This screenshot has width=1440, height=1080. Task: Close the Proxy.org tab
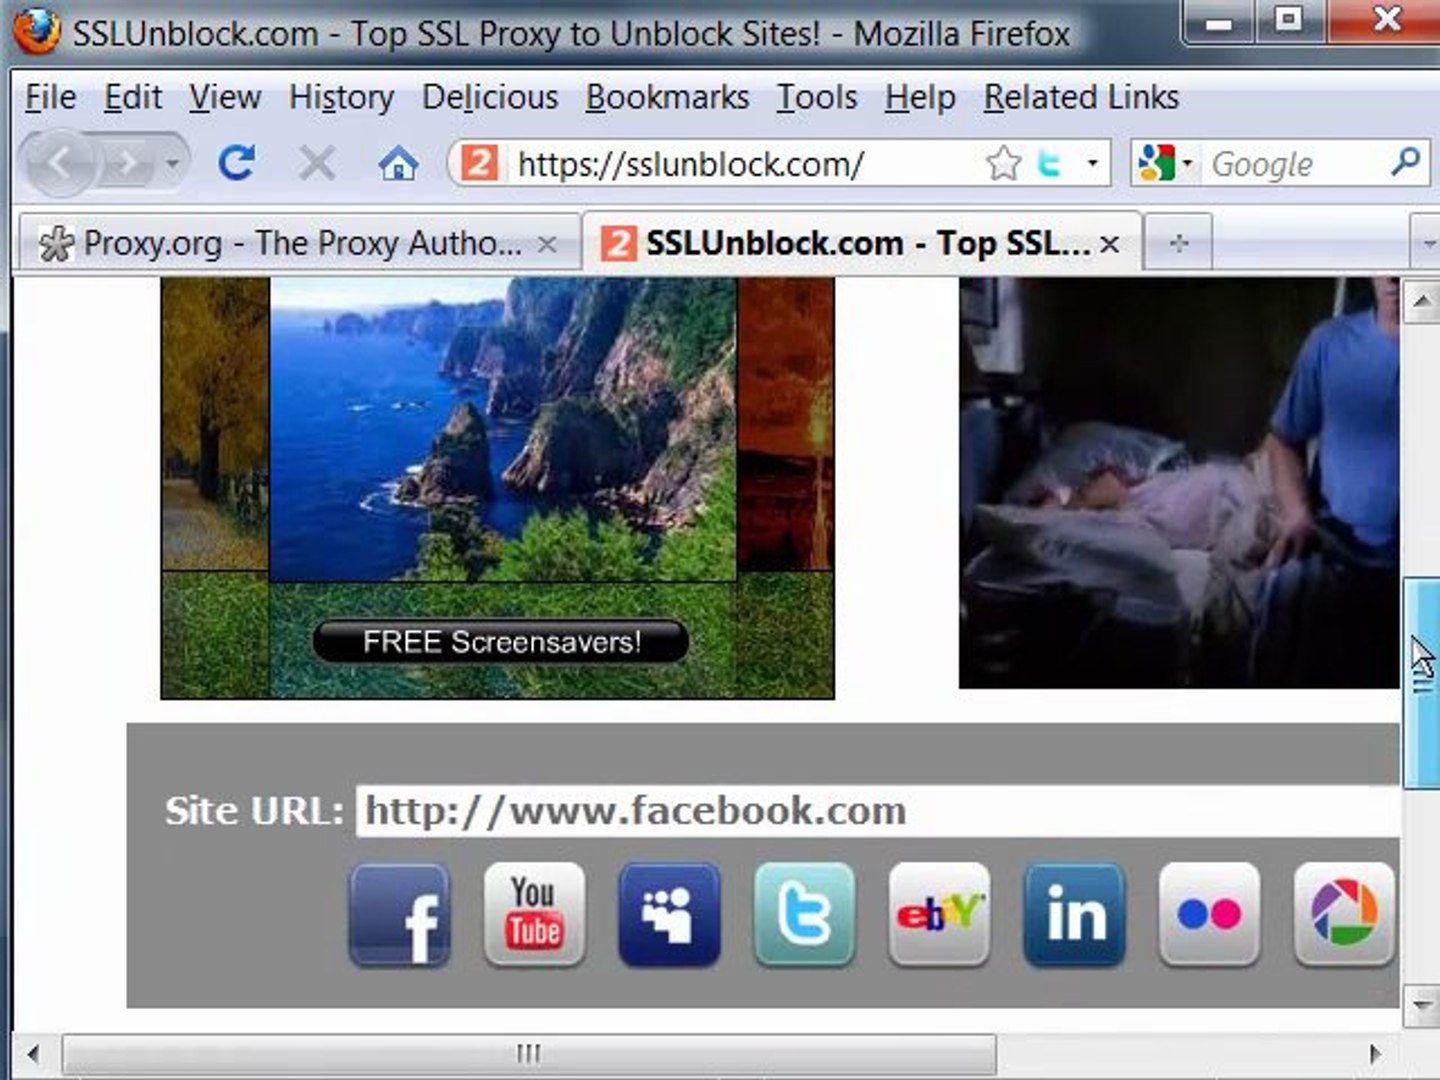(547, 244)
